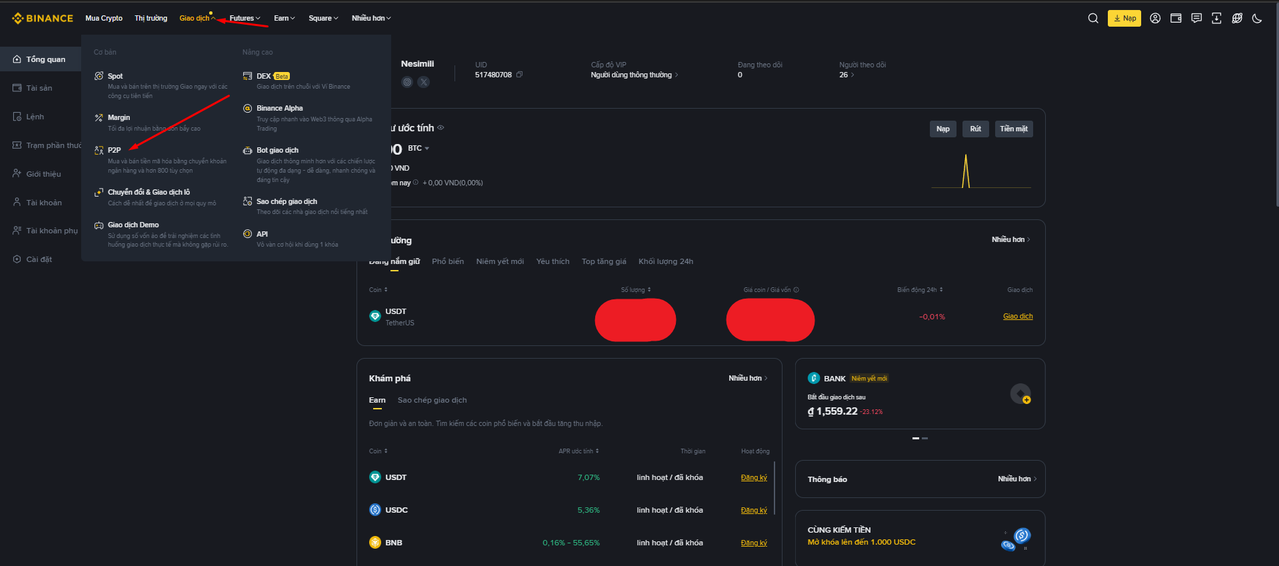Click Giao dịch link in USDT row
This screenshot has width=1279, height=566.
pyautogui.click(x=1018, y=316)
